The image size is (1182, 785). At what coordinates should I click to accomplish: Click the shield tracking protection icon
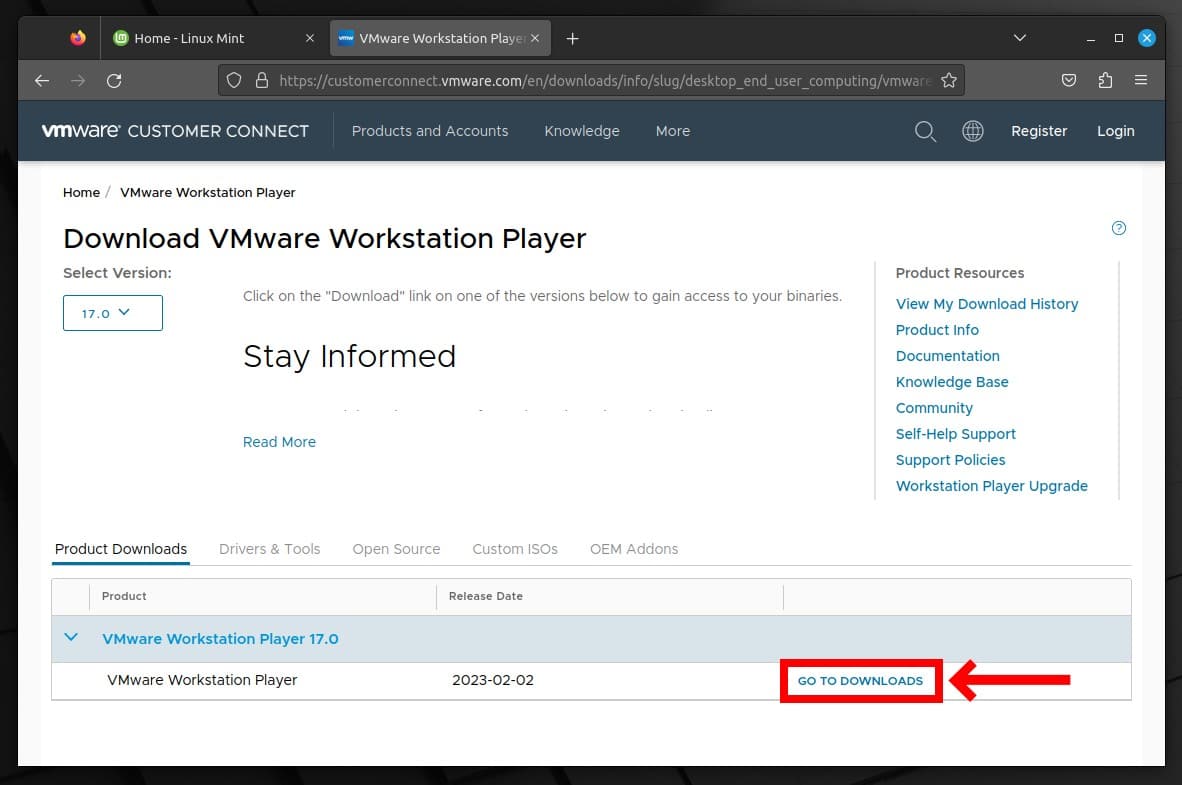point(233,80)
